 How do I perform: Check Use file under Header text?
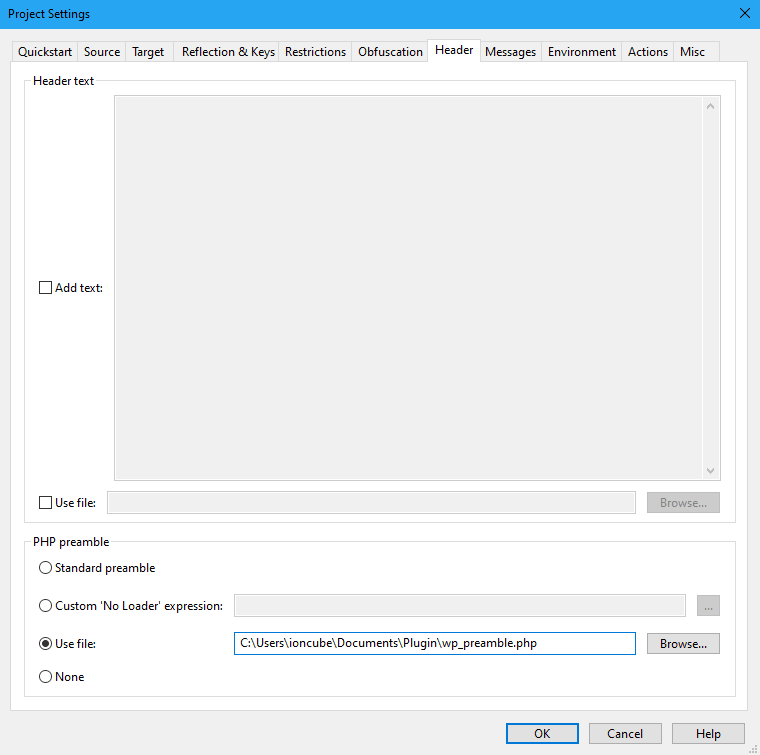45,503
